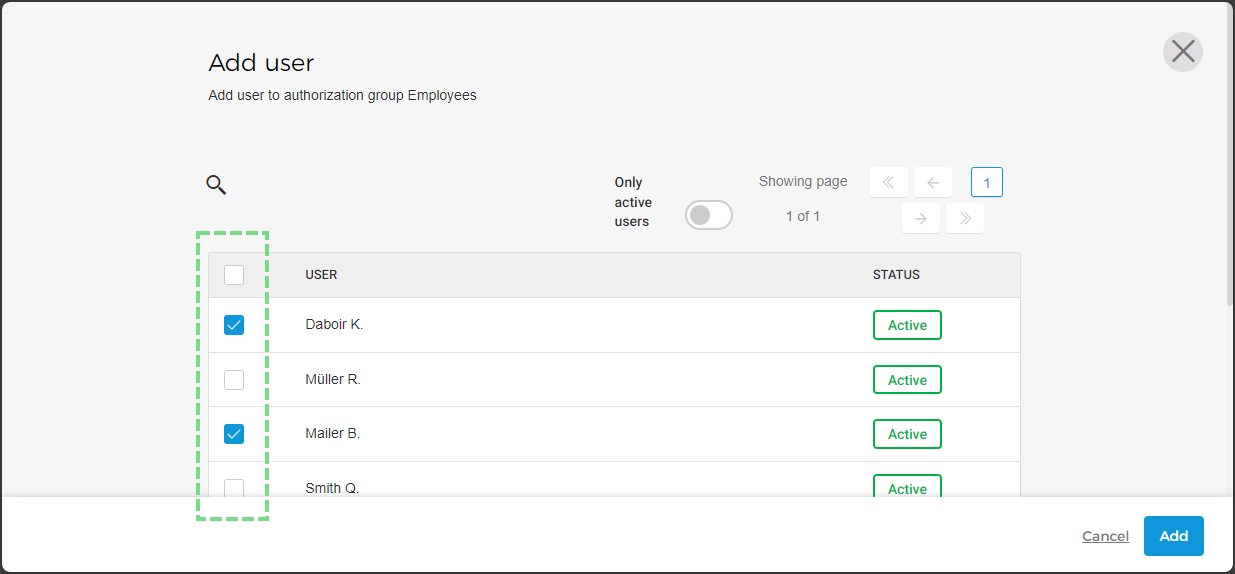
Task: Go to previous page arrow
Action: pos(933,182)
